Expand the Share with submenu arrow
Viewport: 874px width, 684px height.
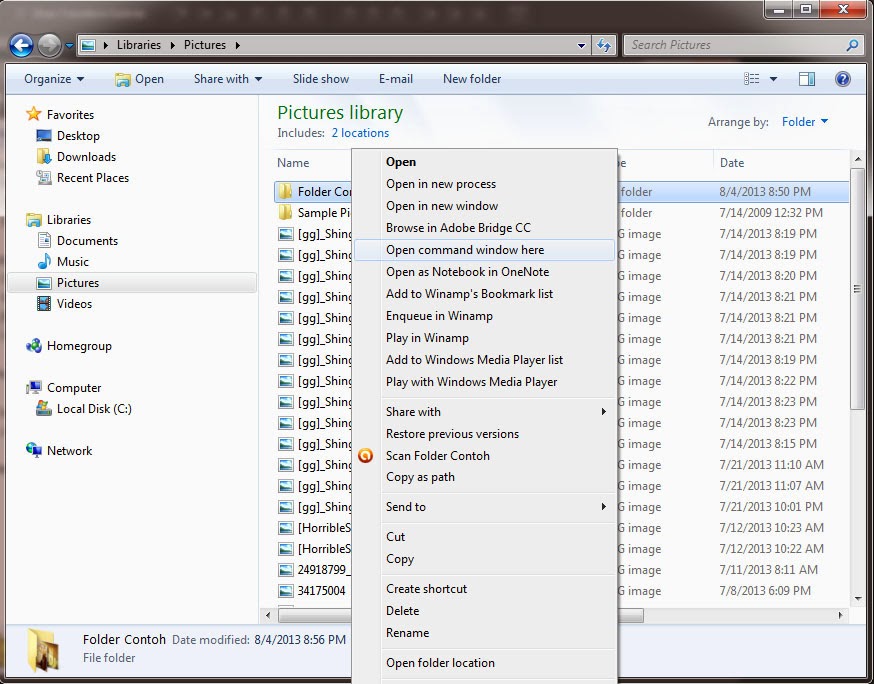(604, 411)
